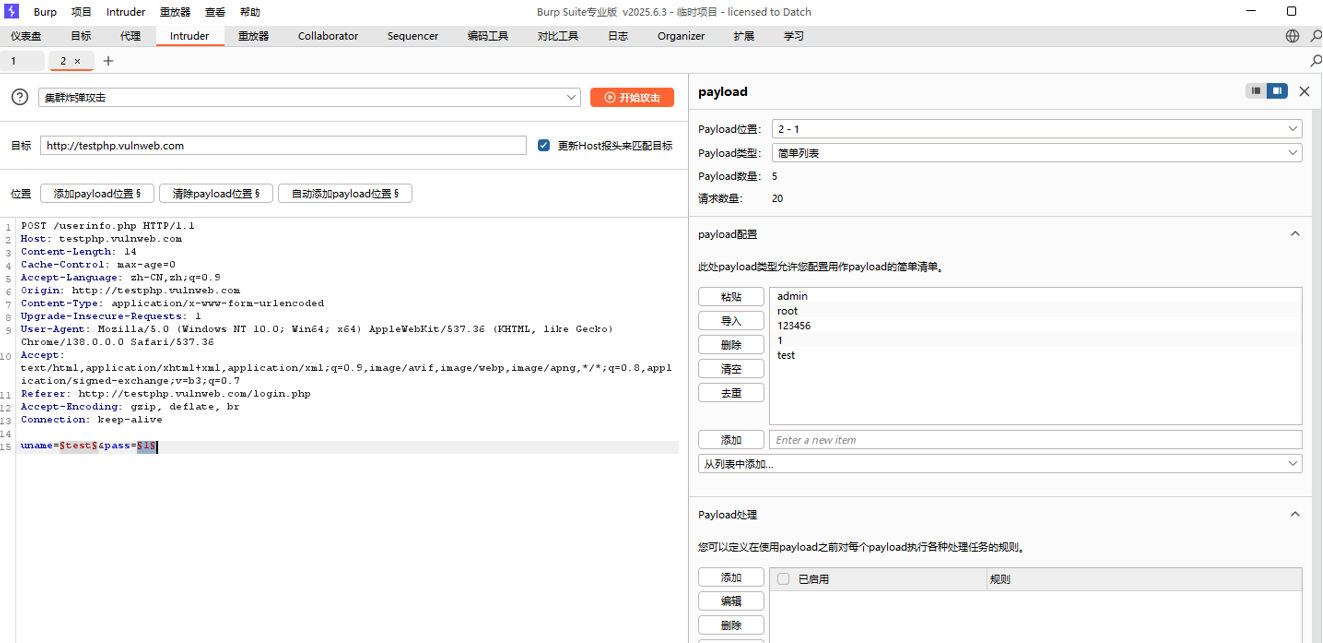Click the POST /userinfo.php request line
The image size is (1323, 643).
point(108,226)
